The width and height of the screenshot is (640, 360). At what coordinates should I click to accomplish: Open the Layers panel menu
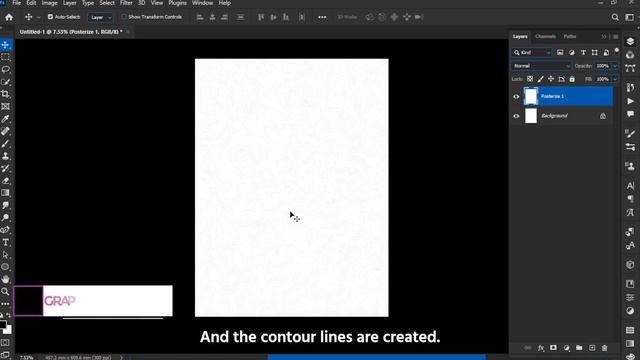tap(616, 37)
